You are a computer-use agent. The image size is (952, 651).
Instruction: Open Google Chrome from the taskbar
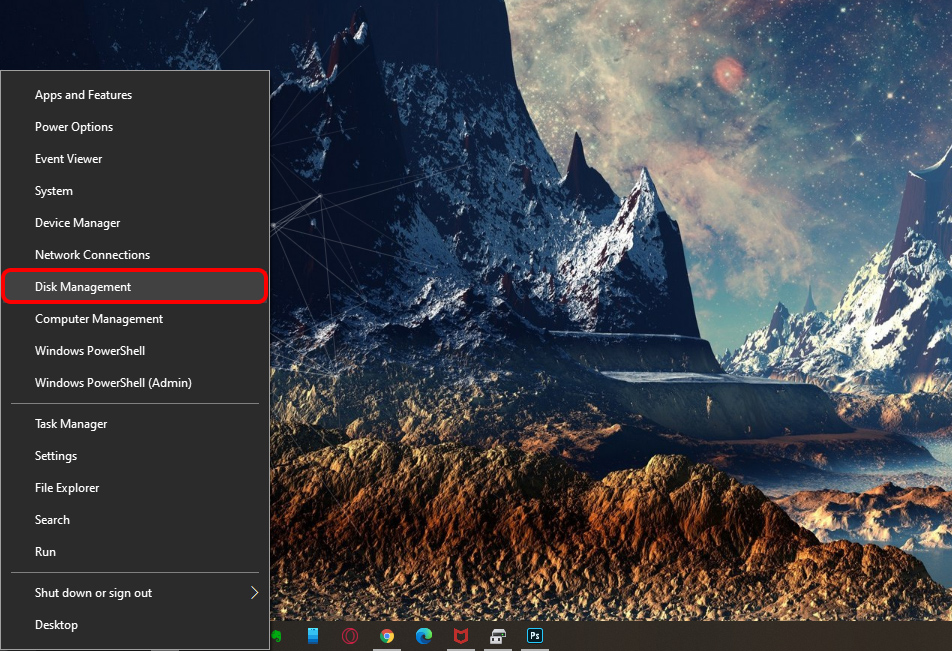tap(387, 636)
